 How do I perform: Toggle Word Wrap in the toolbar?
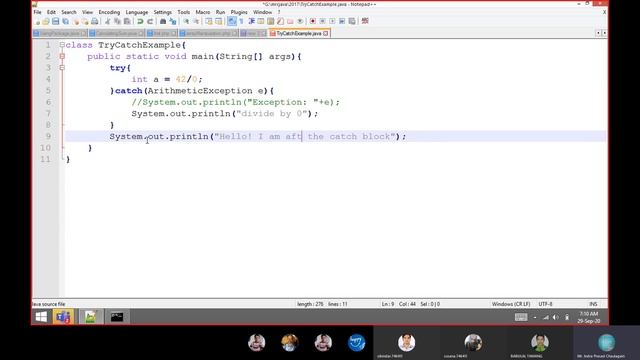232,21
